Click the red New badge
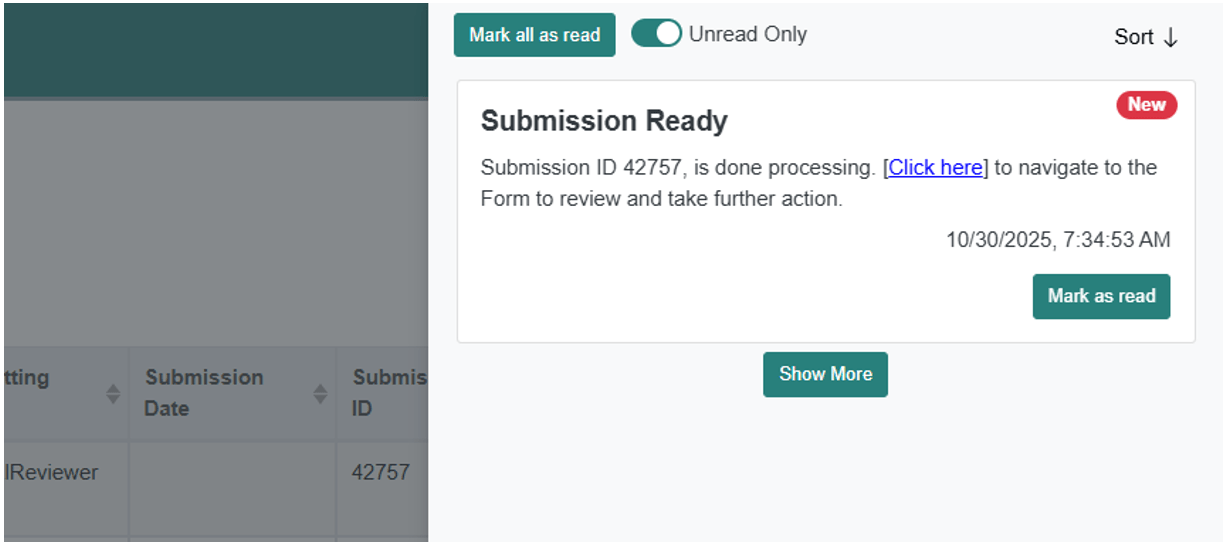Viewport: 1225px width, 546px height. click(1146, 105)
